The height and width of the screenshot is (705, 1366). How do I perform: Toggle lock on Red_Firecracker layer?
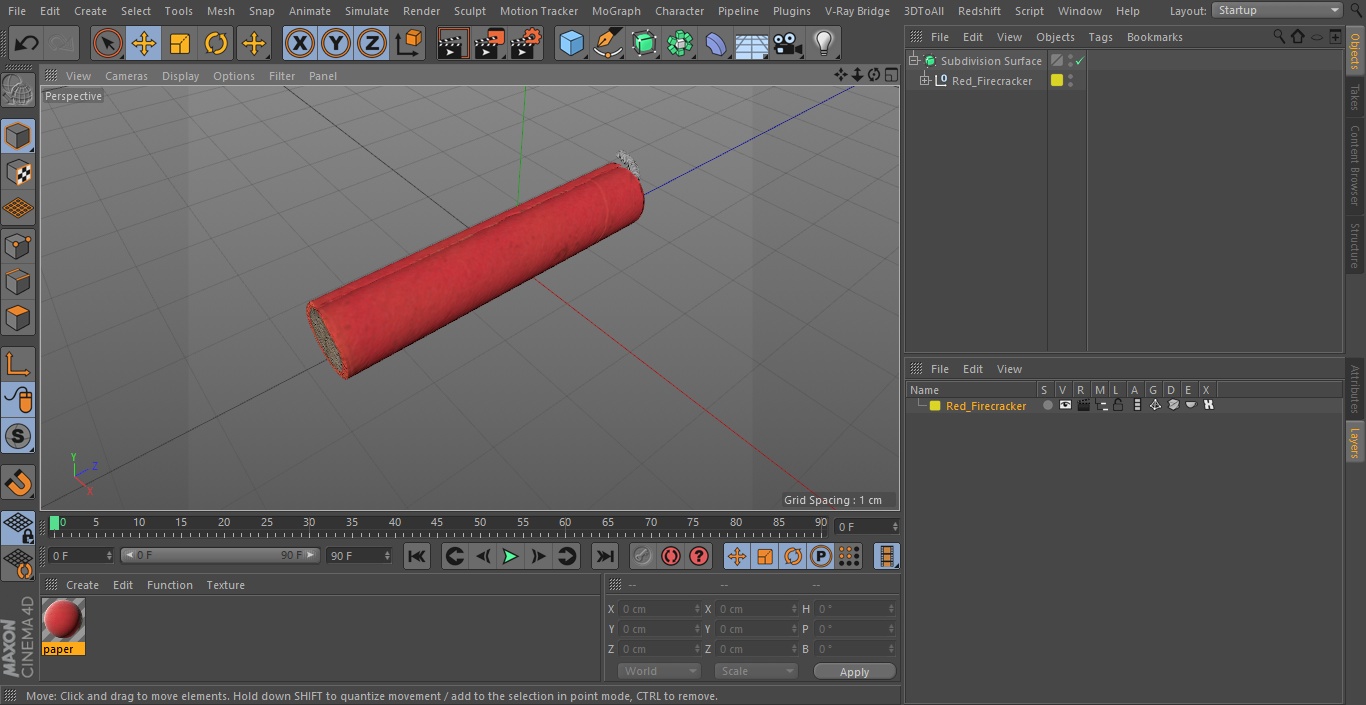click(1118, 405)
